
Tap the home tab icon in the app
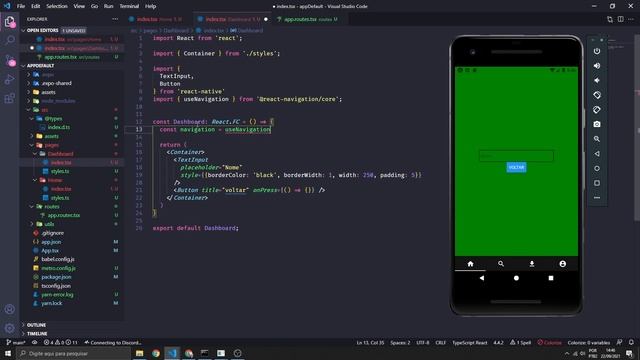click(470, 264)
